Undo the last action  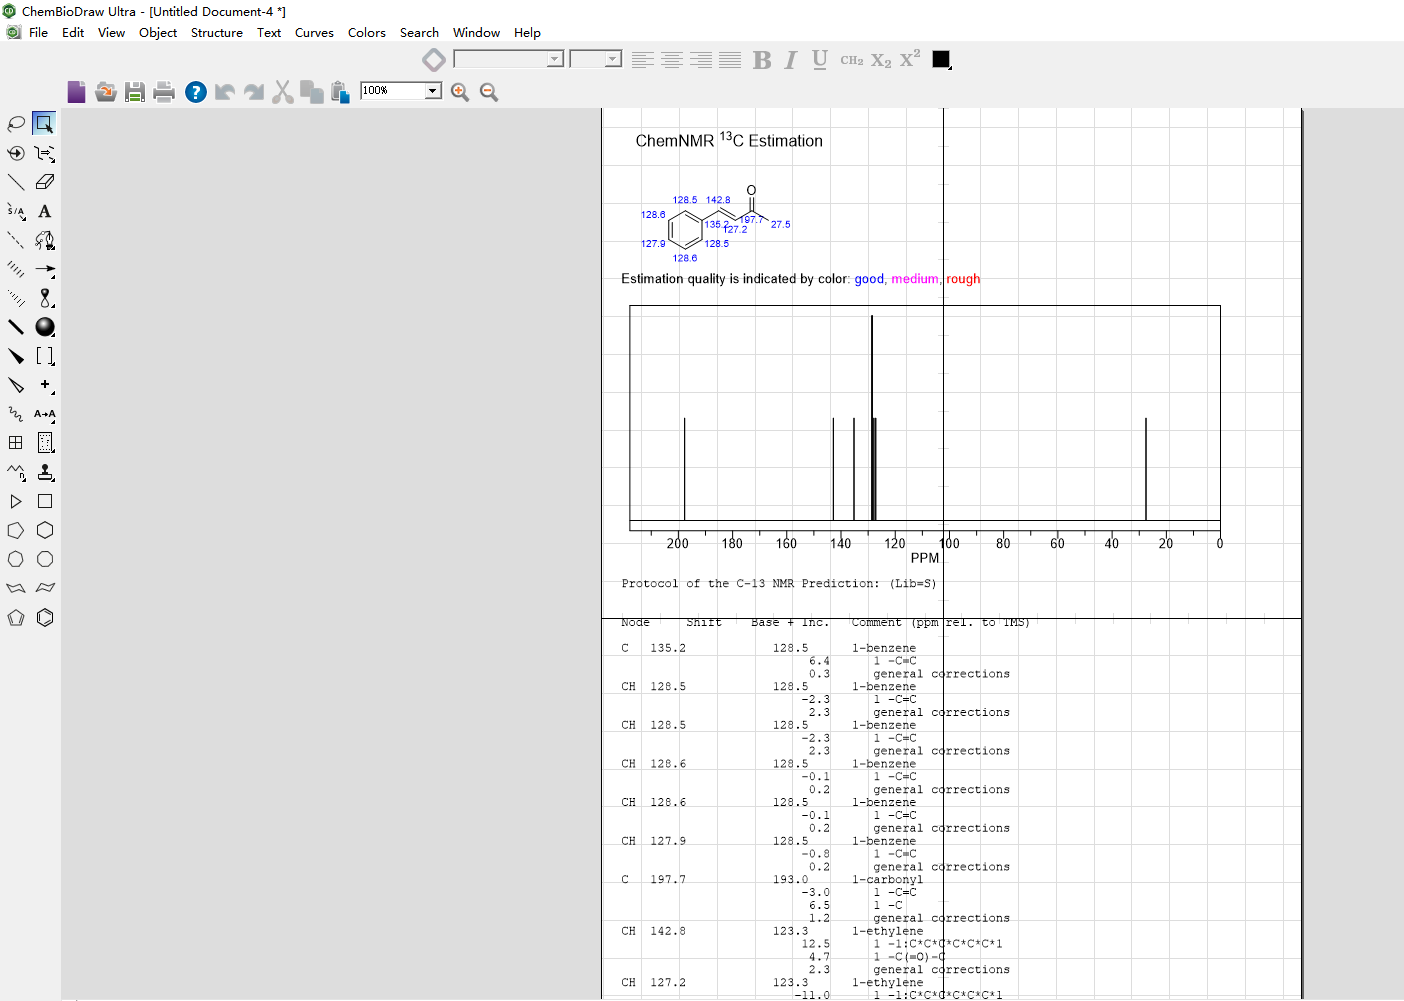coord(225,92)
